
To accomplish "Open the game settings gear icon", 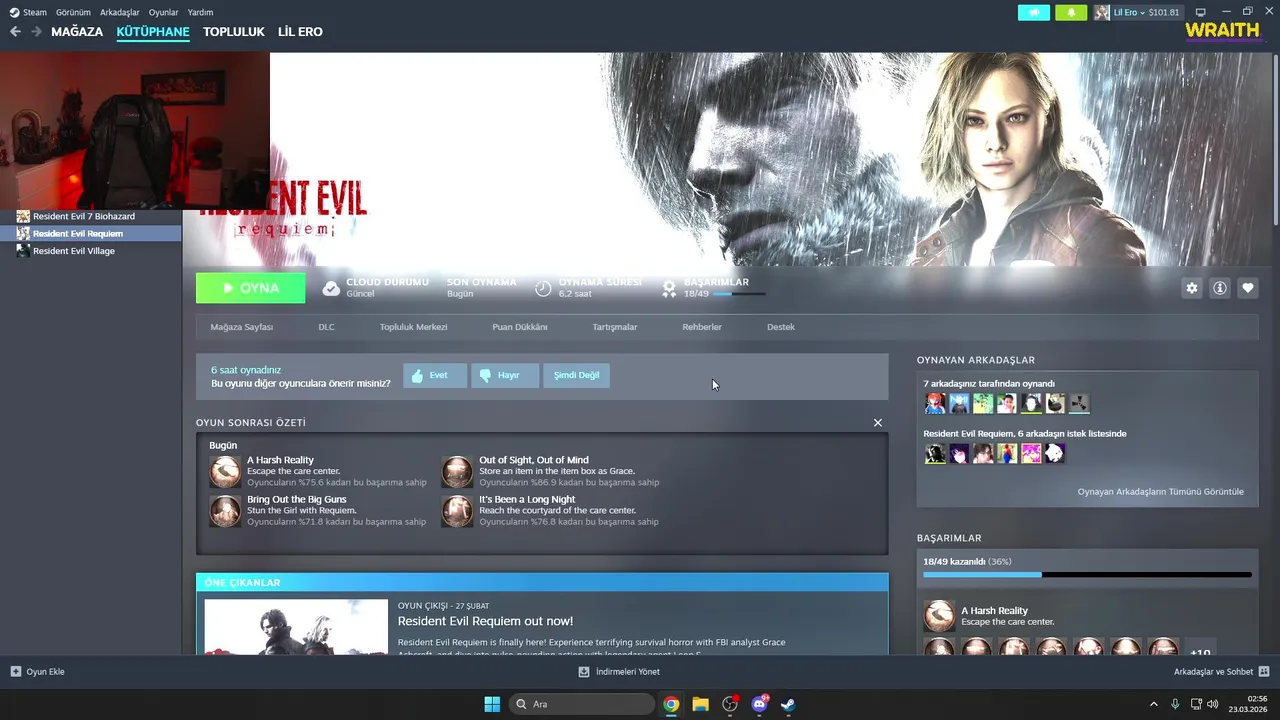I will click(x=1192, y=288).
